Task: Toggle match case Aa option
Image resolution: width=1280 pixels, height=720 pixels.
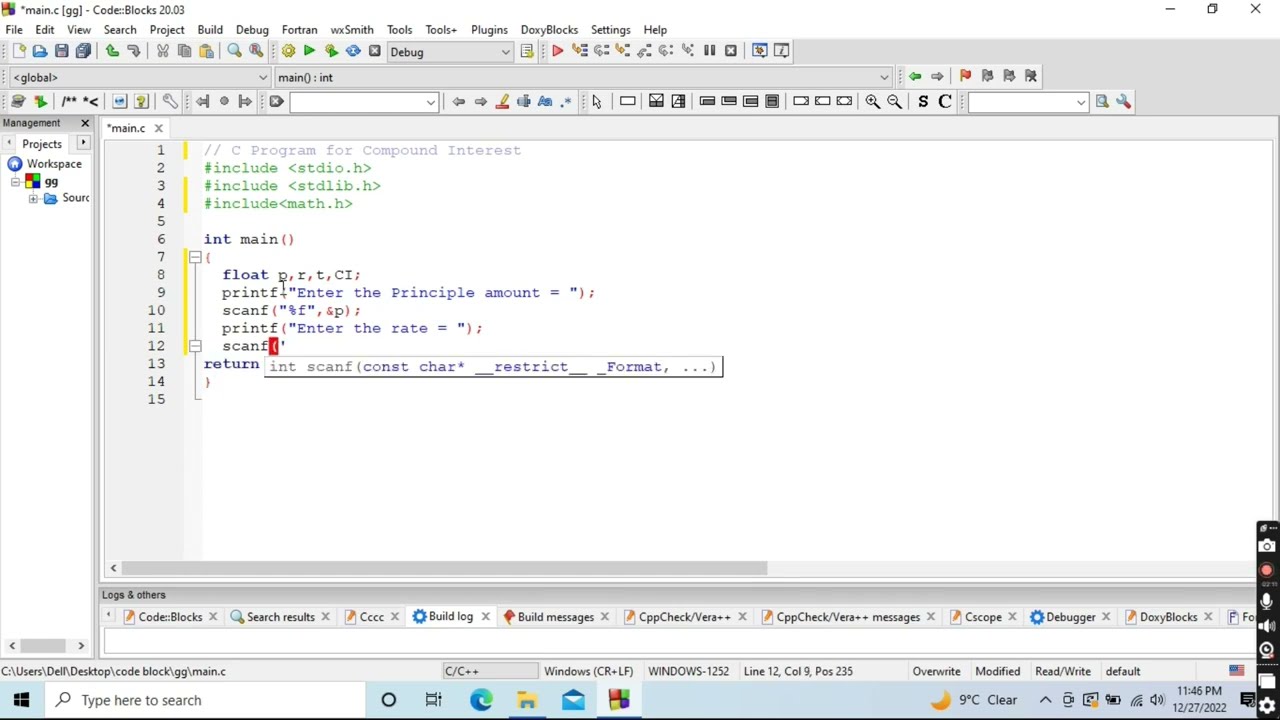Action: (x=545, y=101)
